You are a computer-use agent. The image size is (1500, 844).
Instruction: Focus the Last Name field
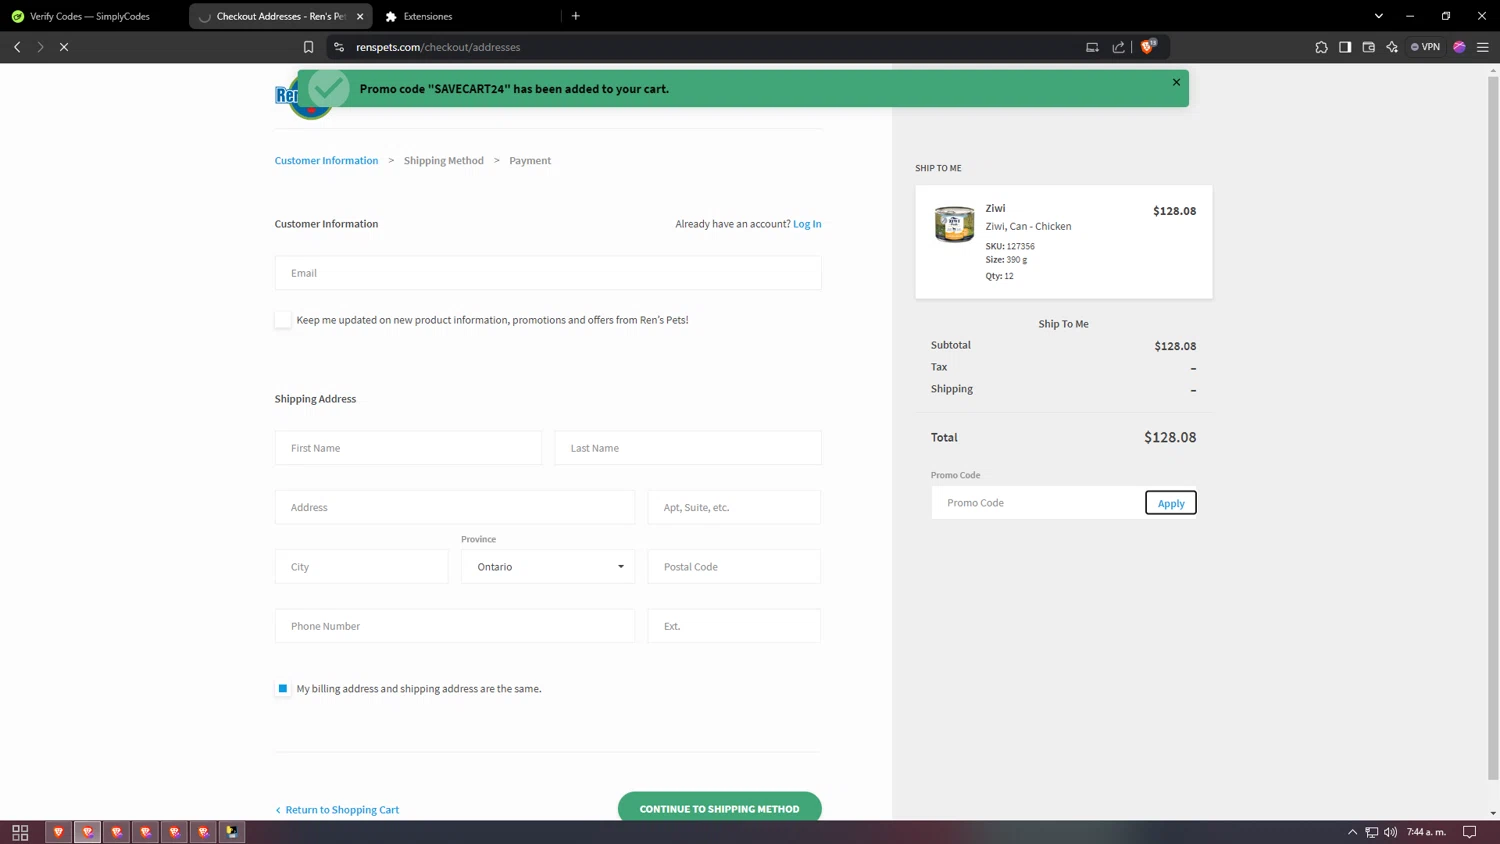pos(688,448)
